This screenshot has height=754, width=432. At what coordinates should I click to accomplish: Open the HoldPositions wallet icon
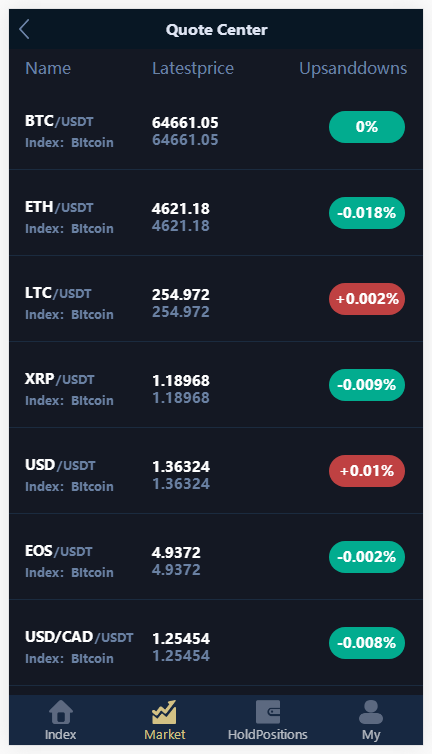coord(268,712)
